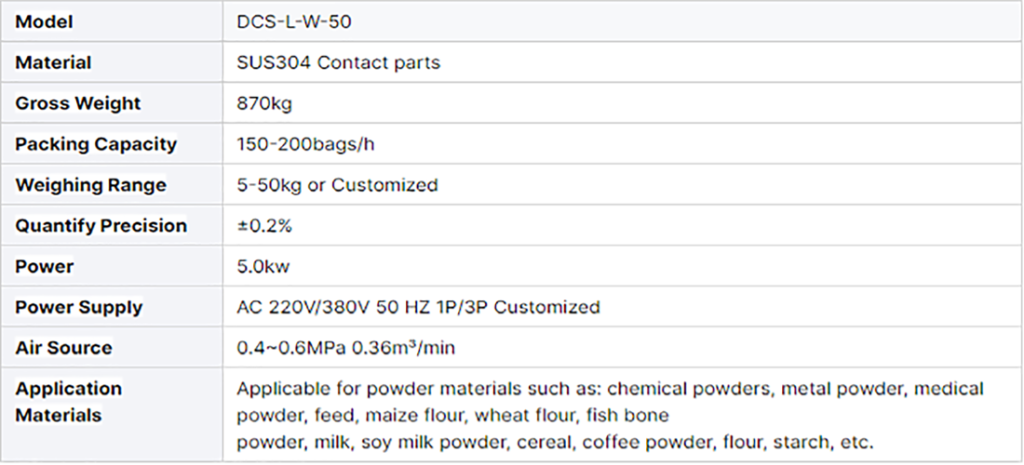This screenshot has height=465, width=1024.
Task: Click the Quantify Precision label
Action: tap(101, 226)
